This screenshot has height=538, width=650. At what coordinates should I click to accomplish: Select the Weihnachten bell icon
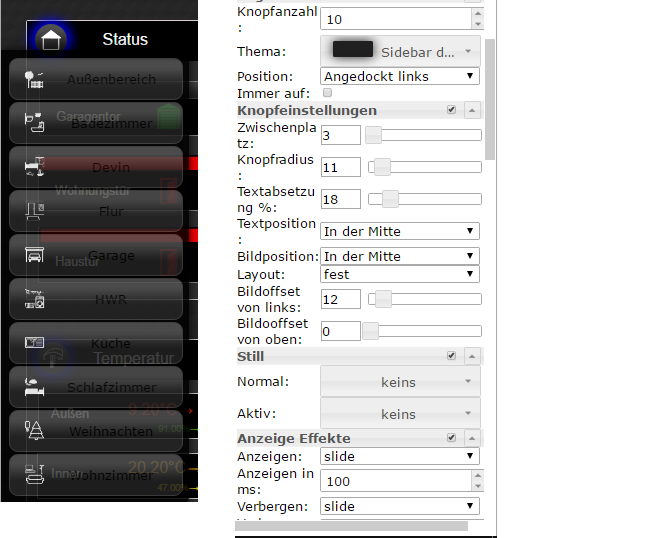pyautogui.click(x=34, y=431)
